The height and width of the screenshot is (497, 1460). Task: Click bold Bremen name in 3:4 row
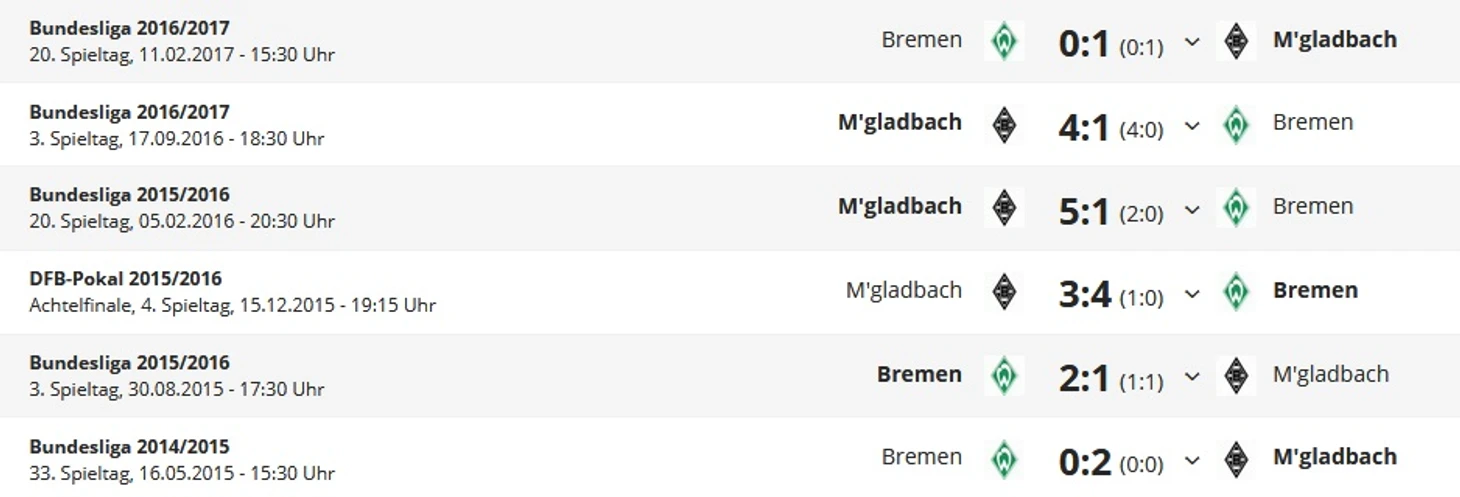1315,290
